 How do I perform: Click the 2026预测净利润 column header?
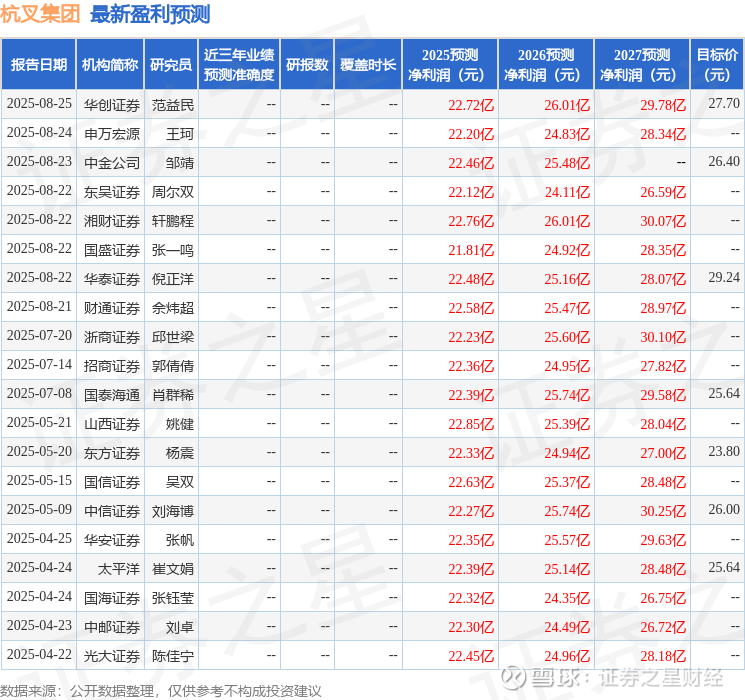[546, 65]
